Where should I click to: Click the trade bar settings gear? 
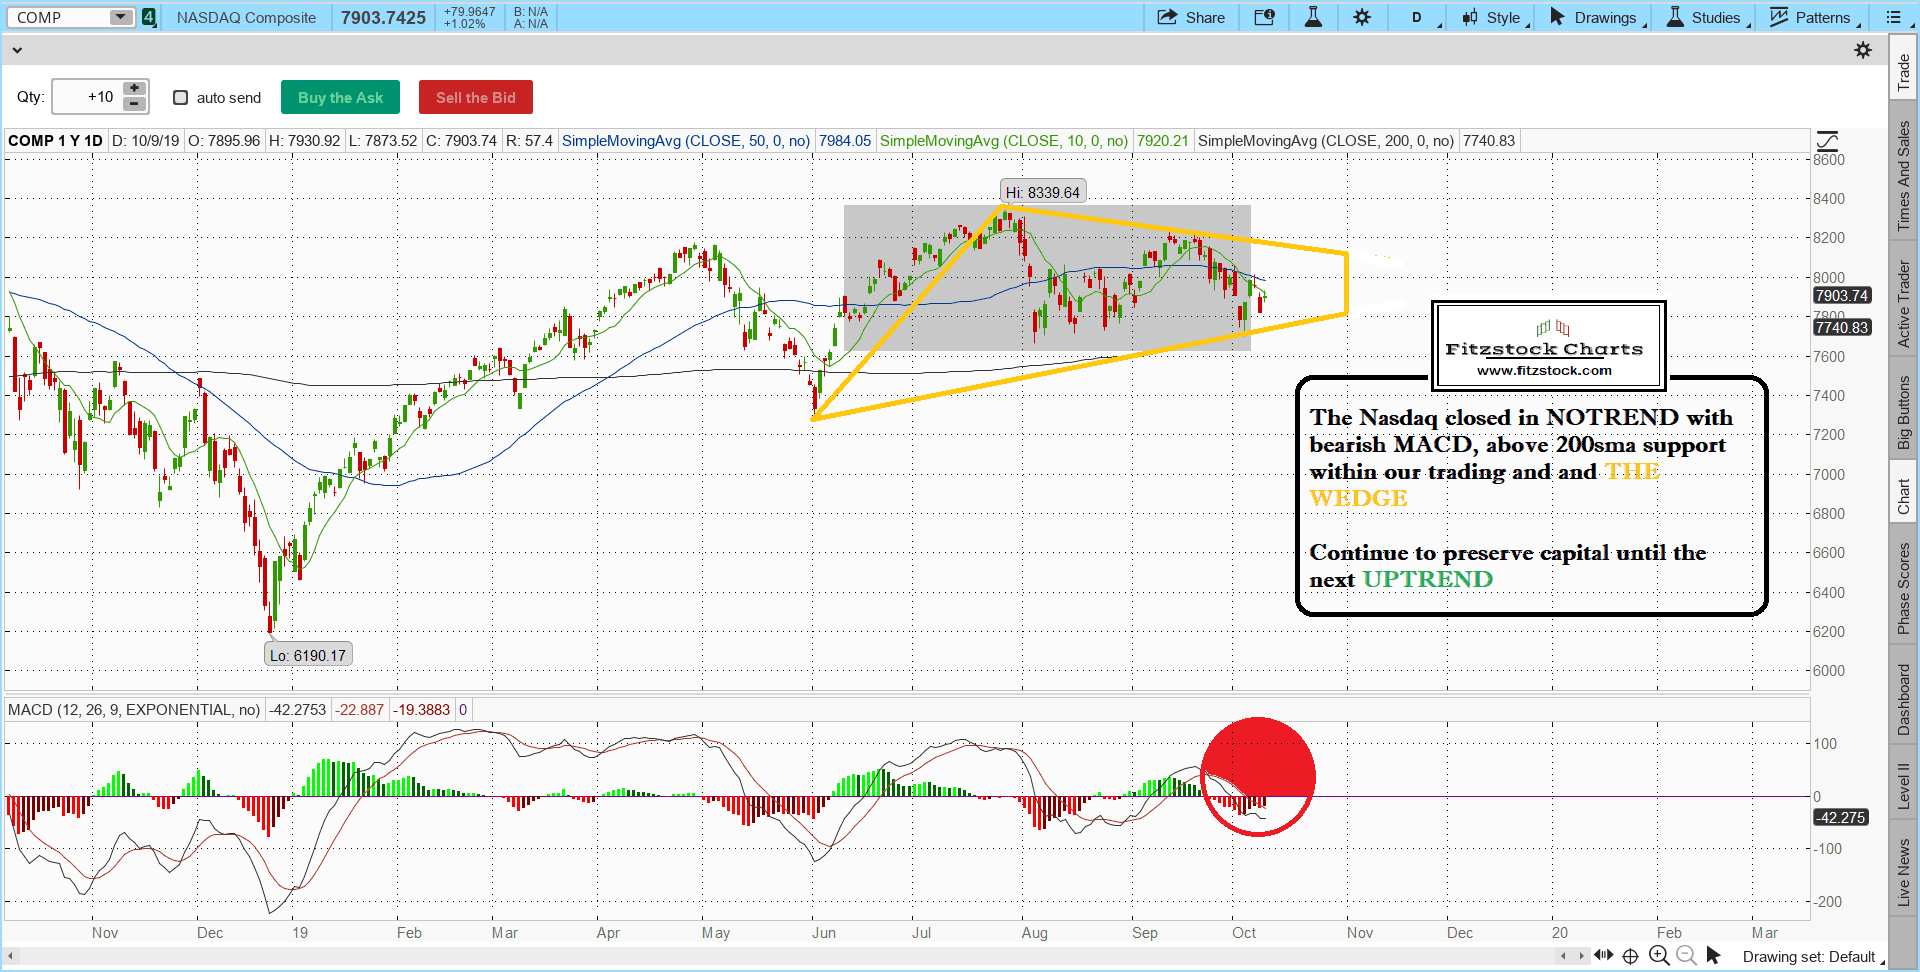(x=1862, y=50)
